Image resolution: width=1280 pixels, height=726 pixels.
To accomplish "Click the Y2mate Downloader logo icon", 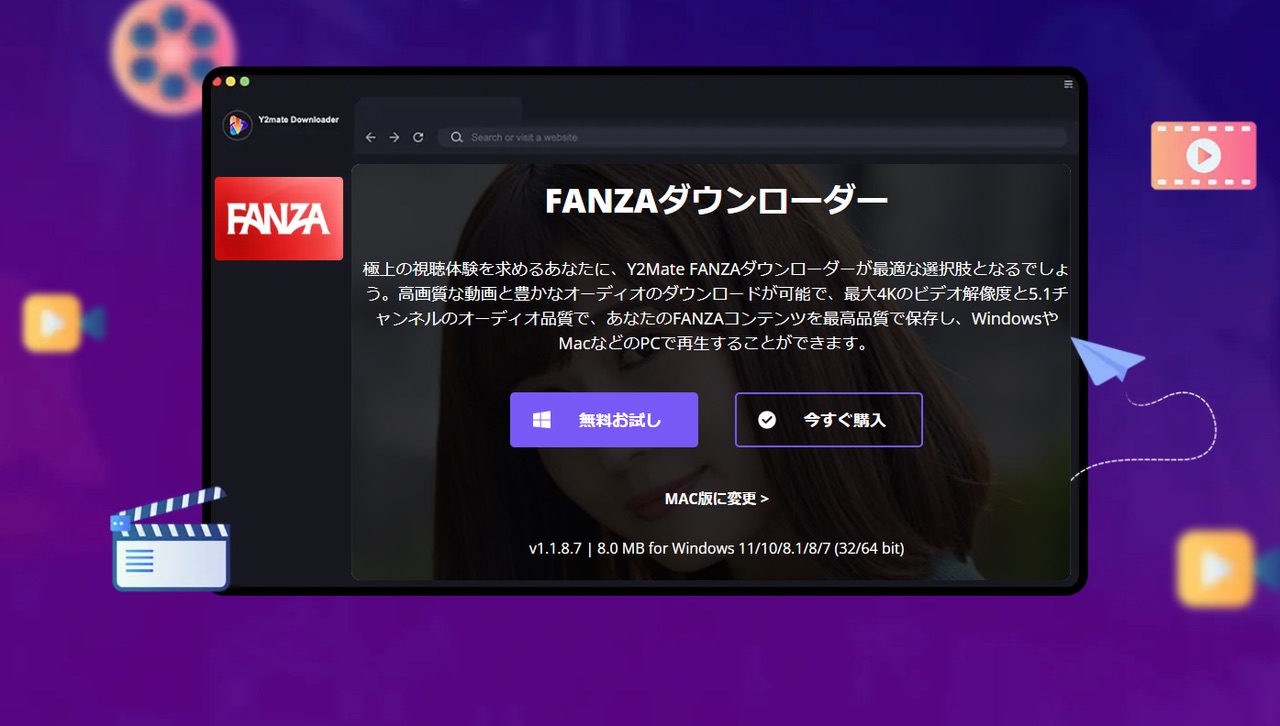I will [237, 125].
